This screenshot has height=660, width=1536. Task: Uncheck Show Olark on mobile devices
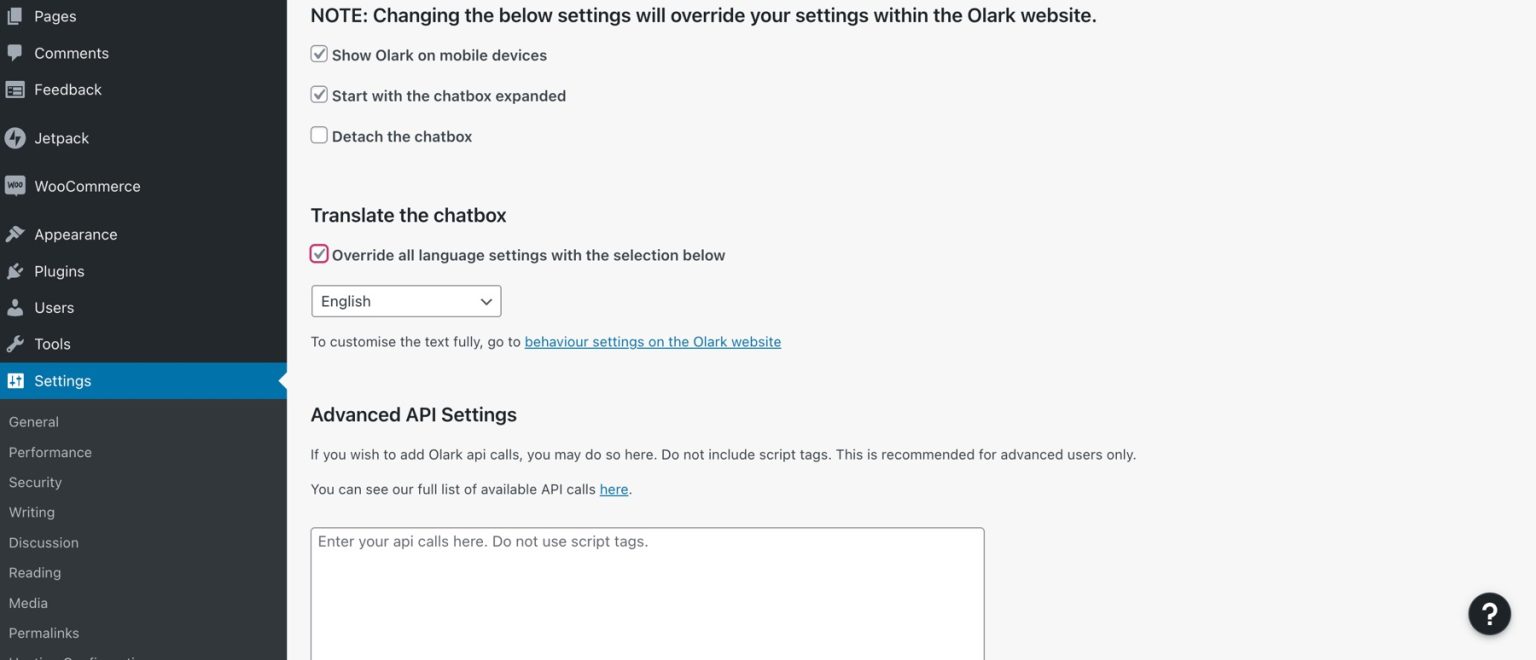[318, 53]
